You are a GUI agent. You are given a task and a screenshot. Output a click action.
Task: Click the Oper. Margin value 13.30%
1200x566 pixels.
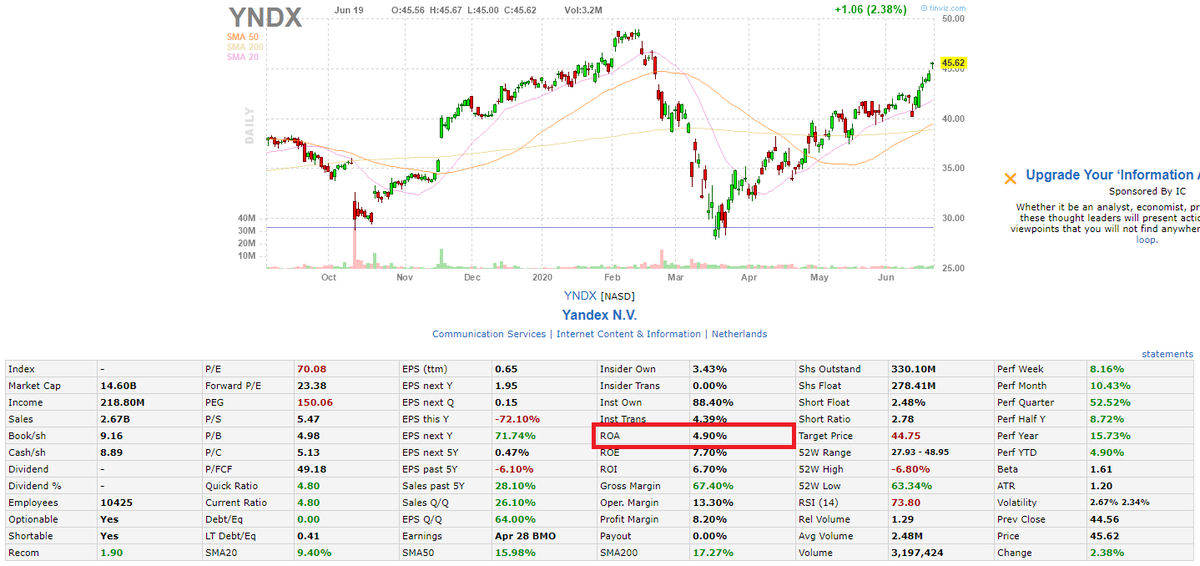[x=712, y=503]
